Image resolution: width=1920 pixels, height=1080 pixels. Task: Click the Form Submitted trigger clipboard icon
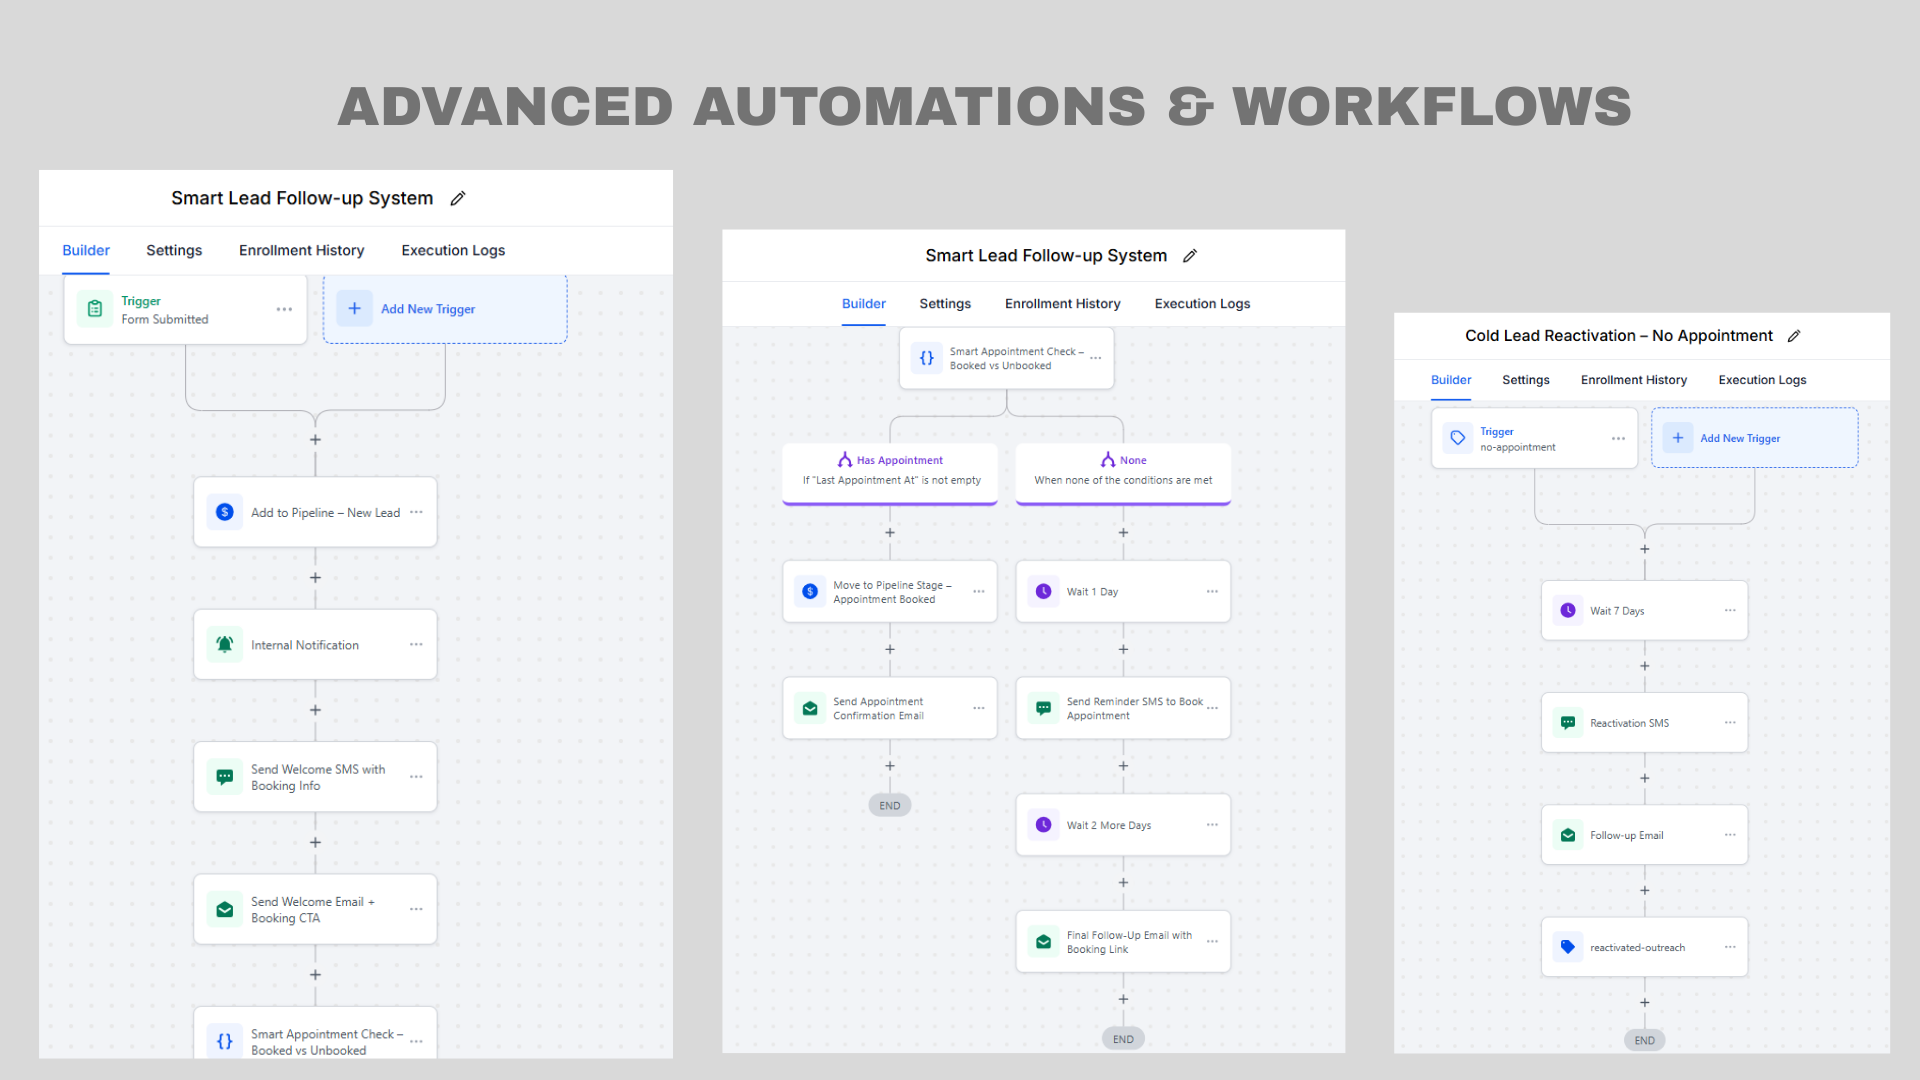click(x=95, y=309)
